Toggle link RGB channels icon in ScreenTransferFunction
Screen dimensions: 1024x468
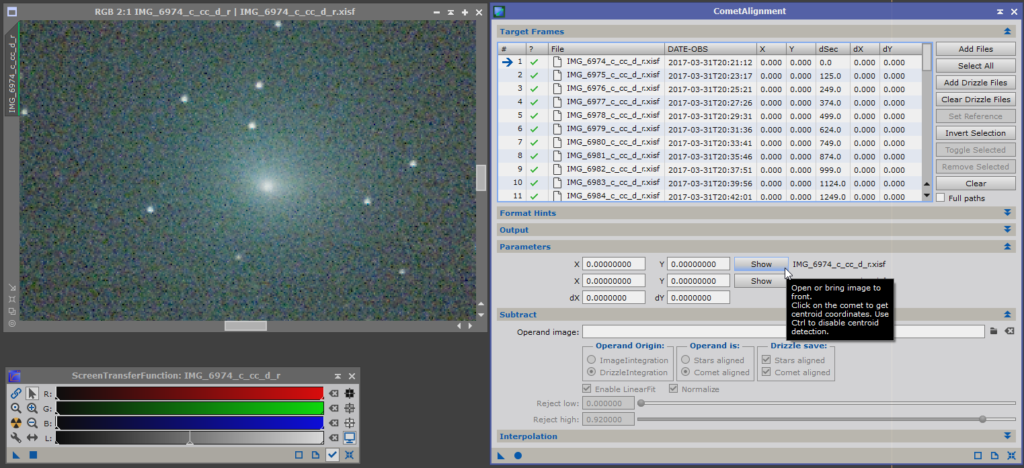coord(16,394)
